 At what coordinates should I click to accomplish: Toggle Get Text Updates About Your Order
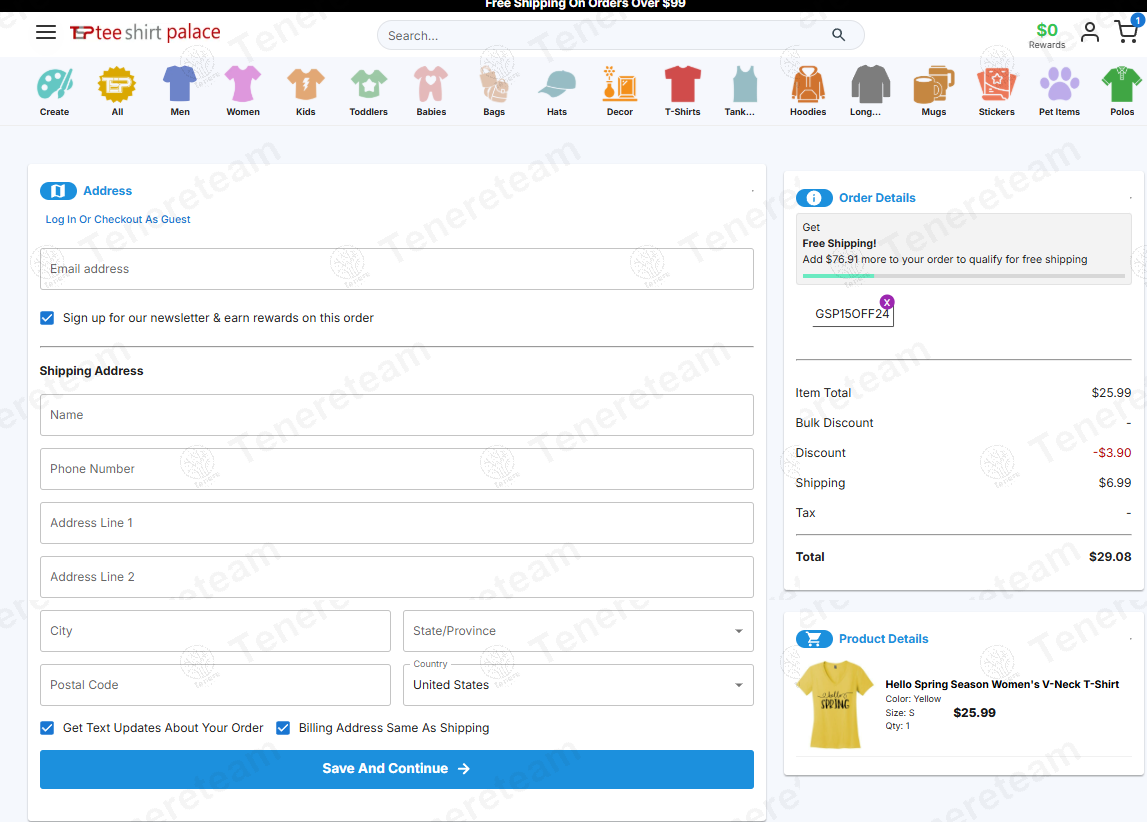click(47, 728)
